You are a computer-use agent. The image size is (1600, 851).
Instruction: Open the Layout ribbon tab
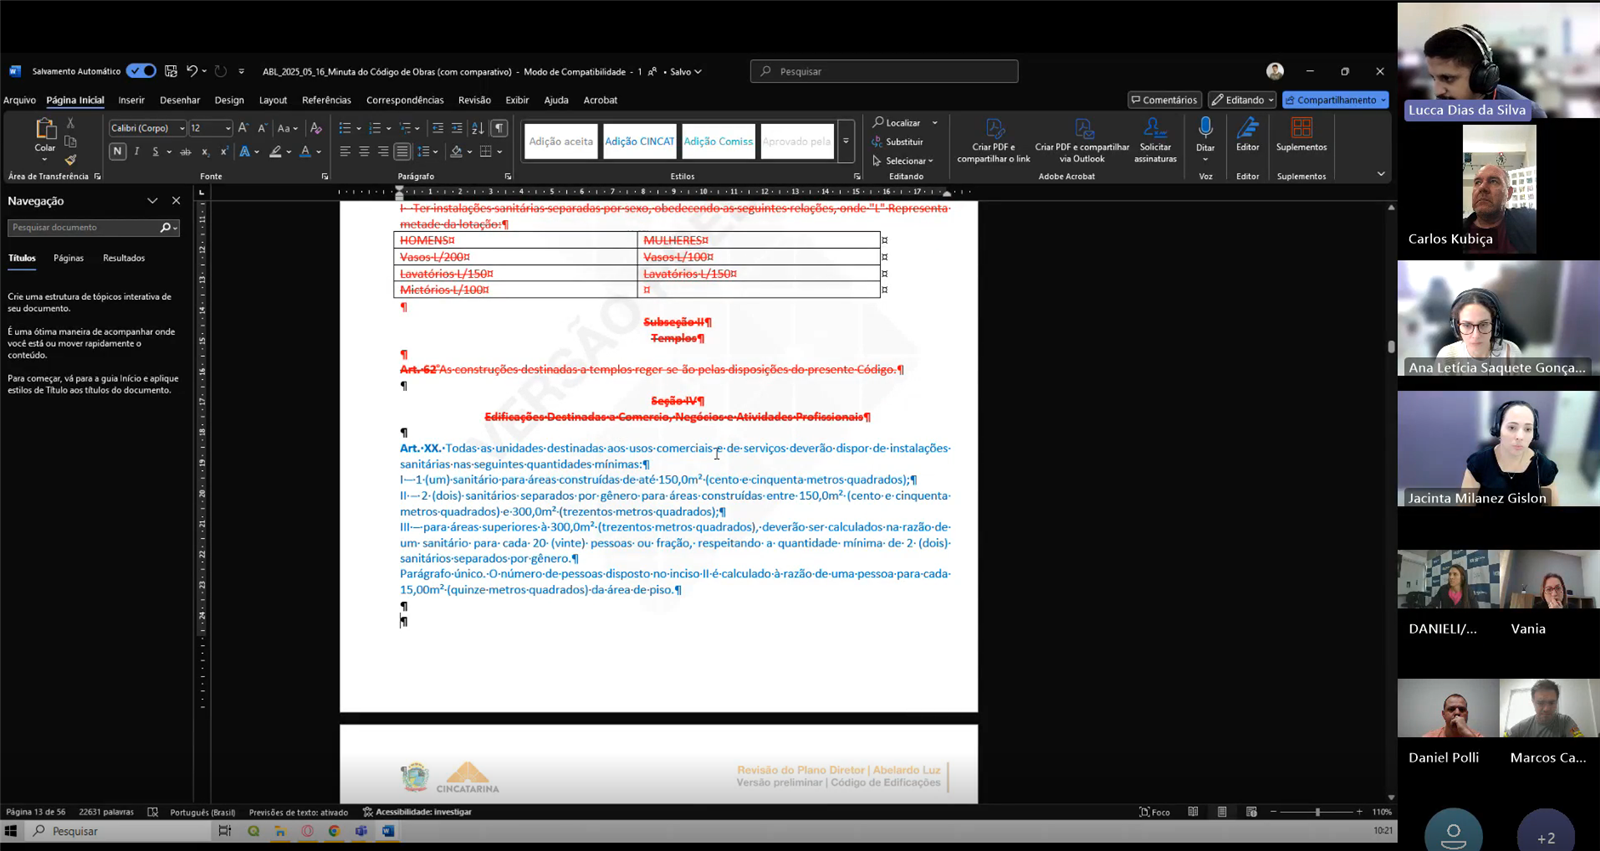(273, 100)
